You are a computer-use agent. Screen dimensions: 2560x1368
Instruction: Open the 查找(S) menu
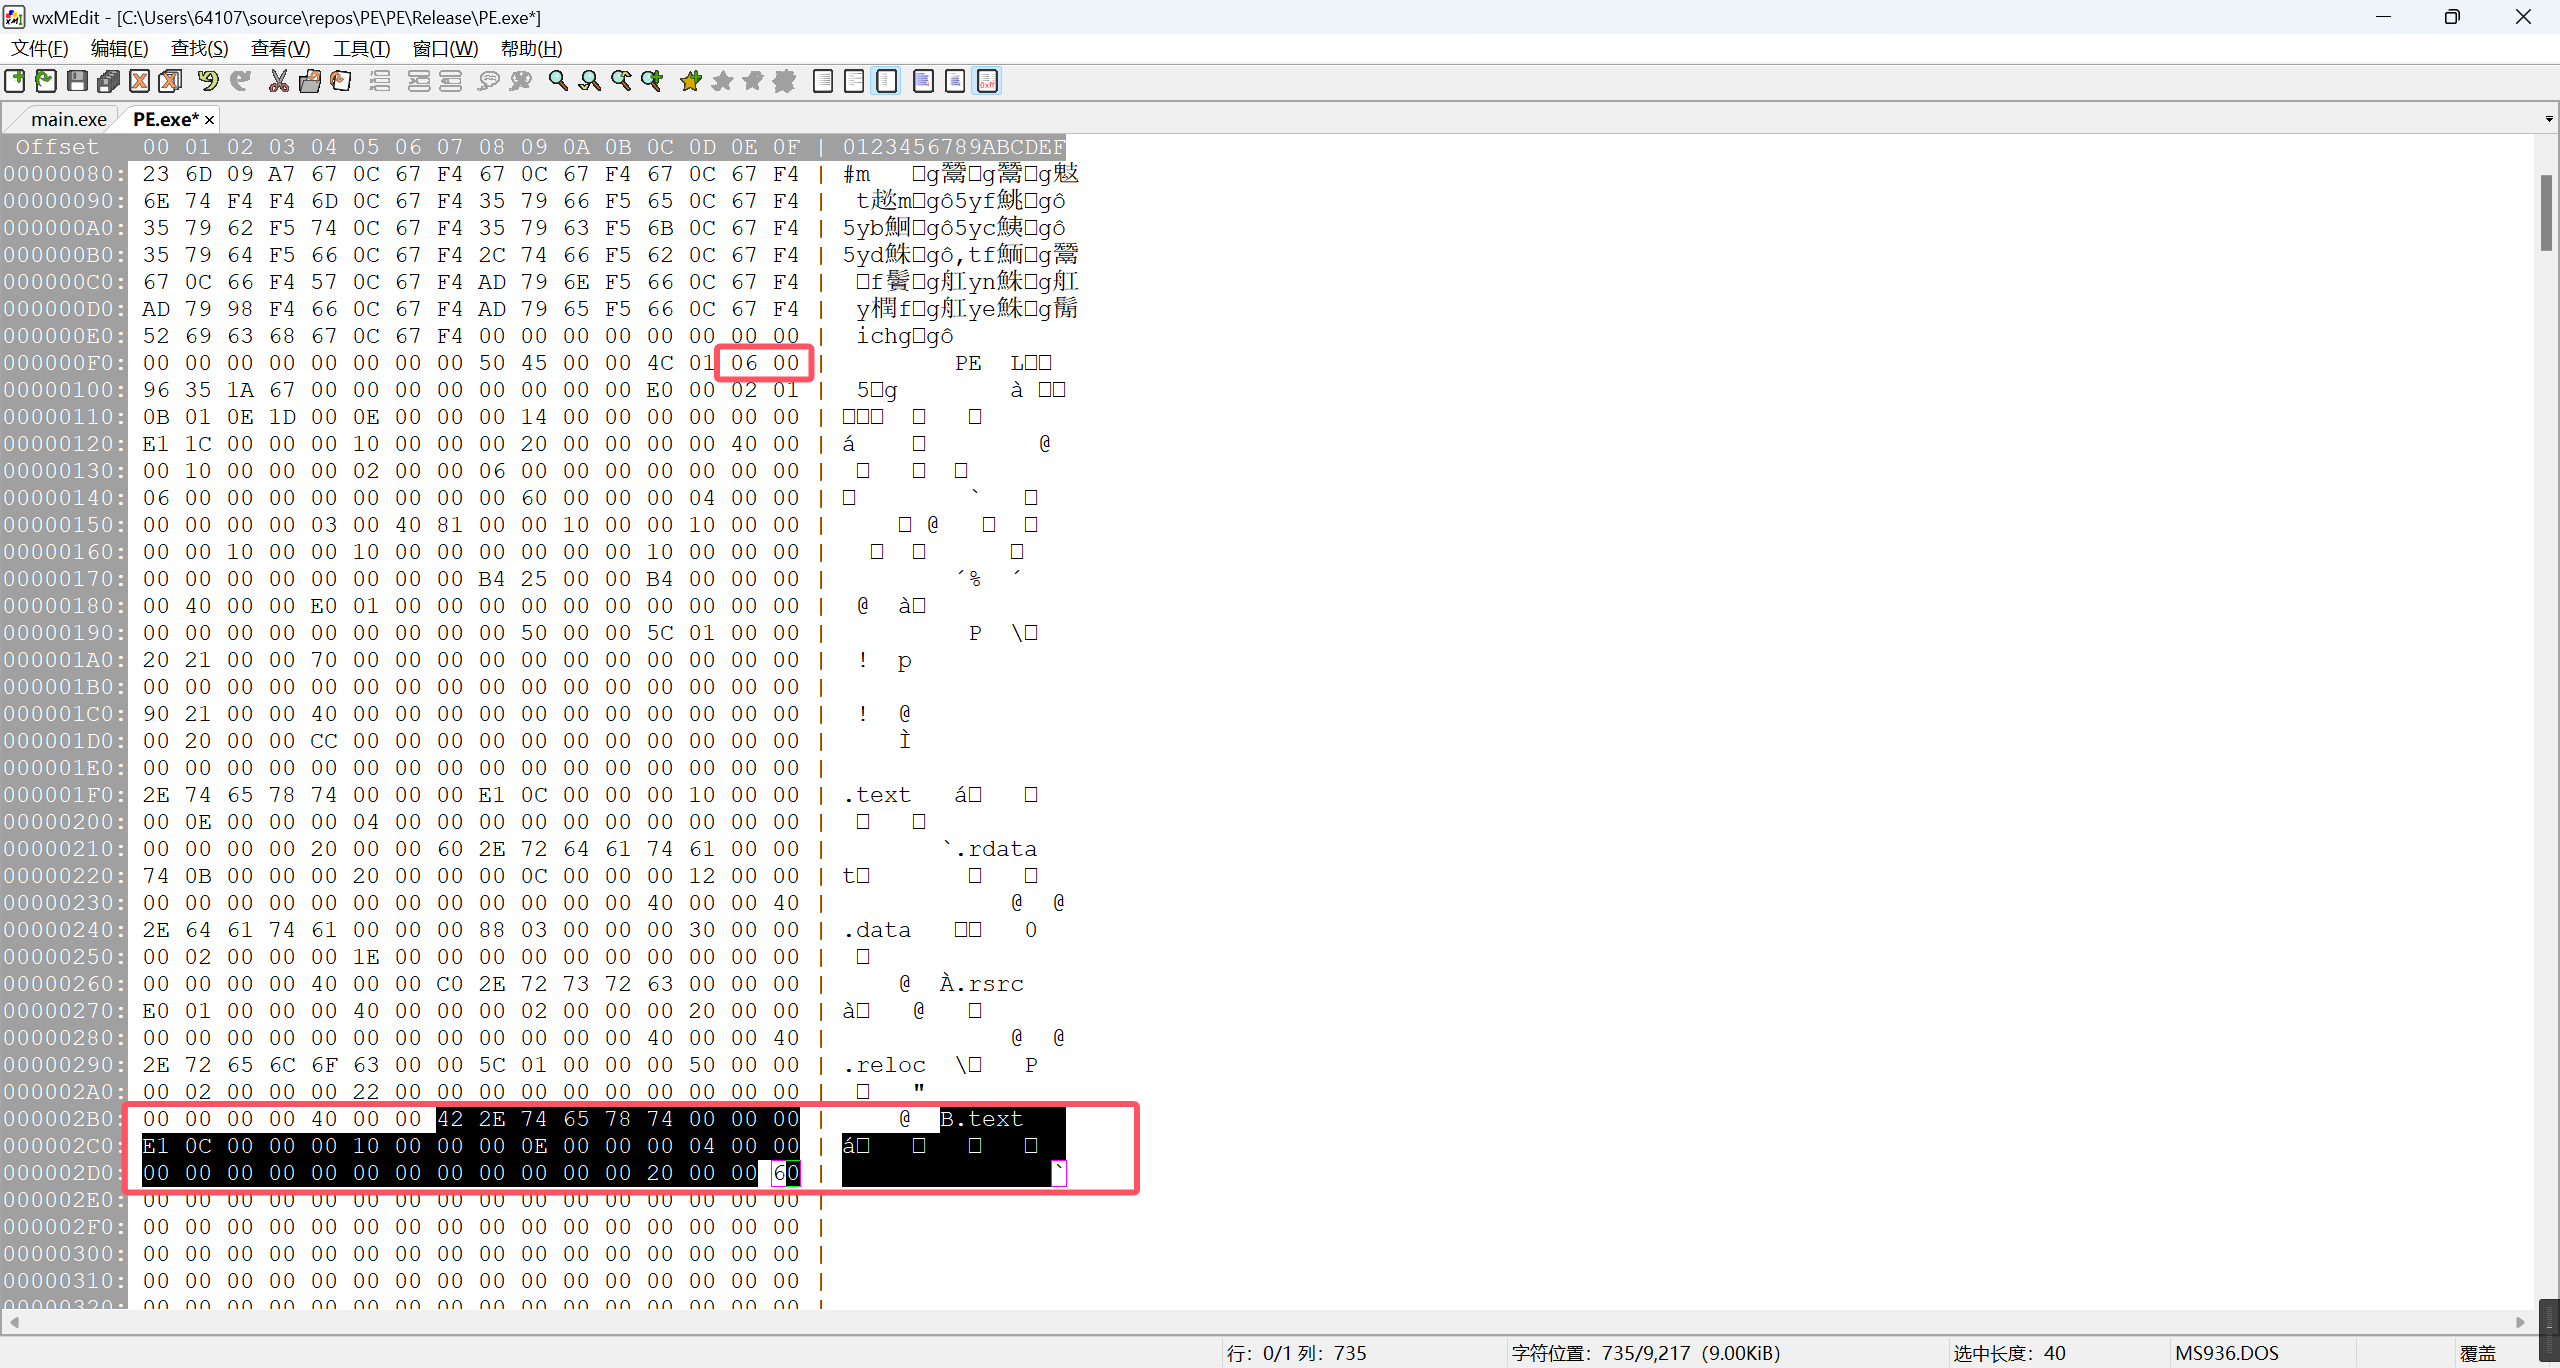pos(199,48)
